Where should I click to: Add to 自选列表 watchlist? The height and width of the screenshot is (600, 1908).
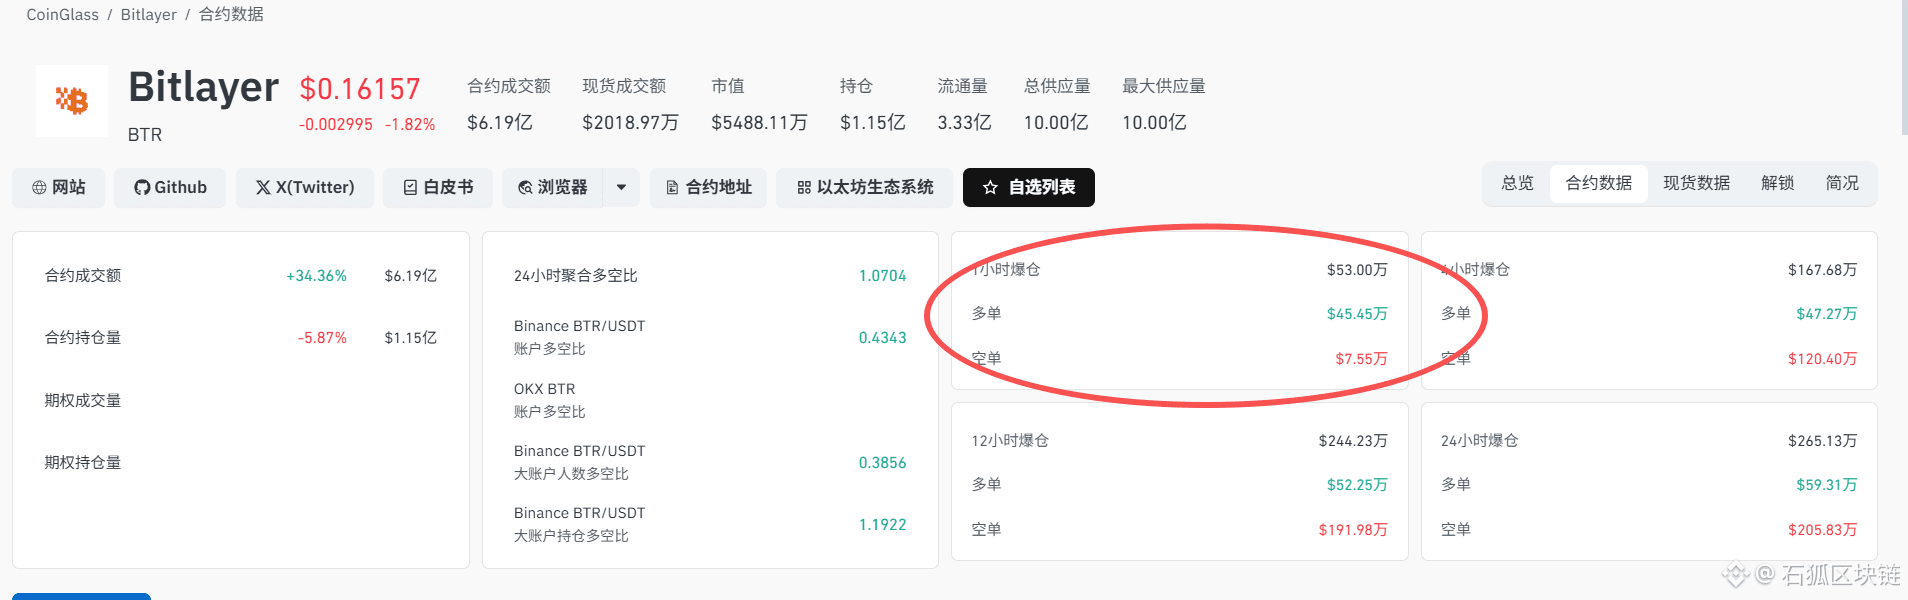[1029, 188]
